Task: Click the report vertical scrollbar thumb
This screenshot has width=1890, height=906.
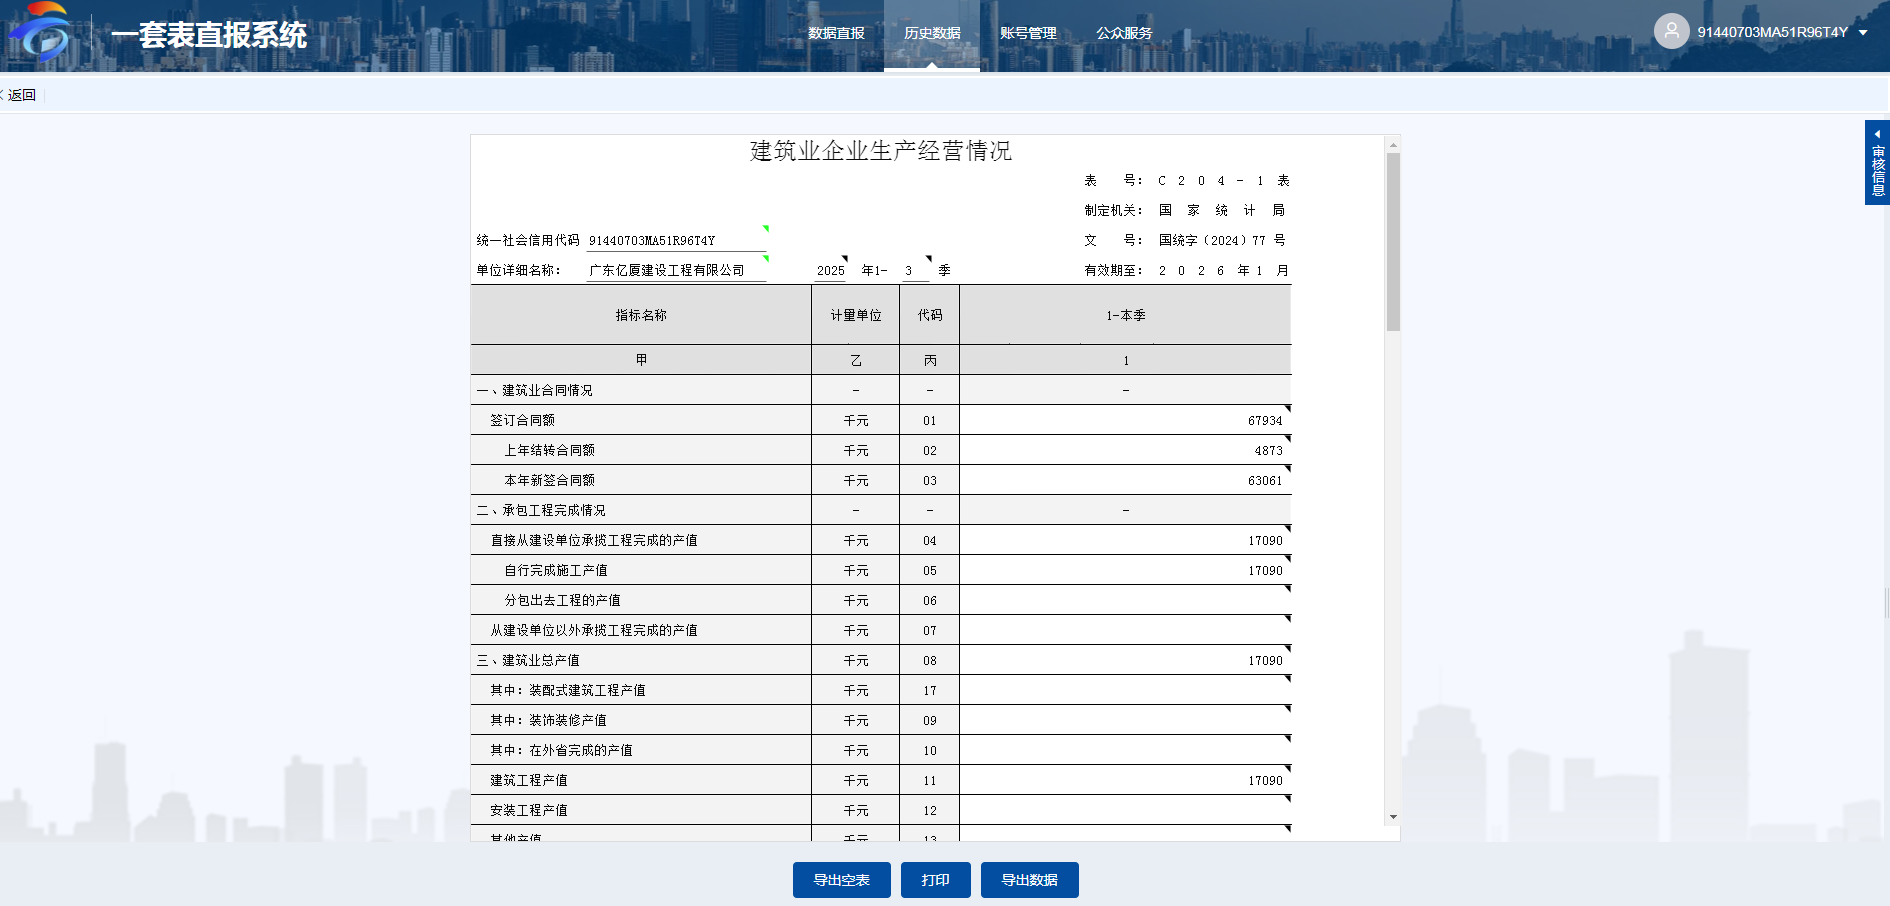Action: [1393, 240]
